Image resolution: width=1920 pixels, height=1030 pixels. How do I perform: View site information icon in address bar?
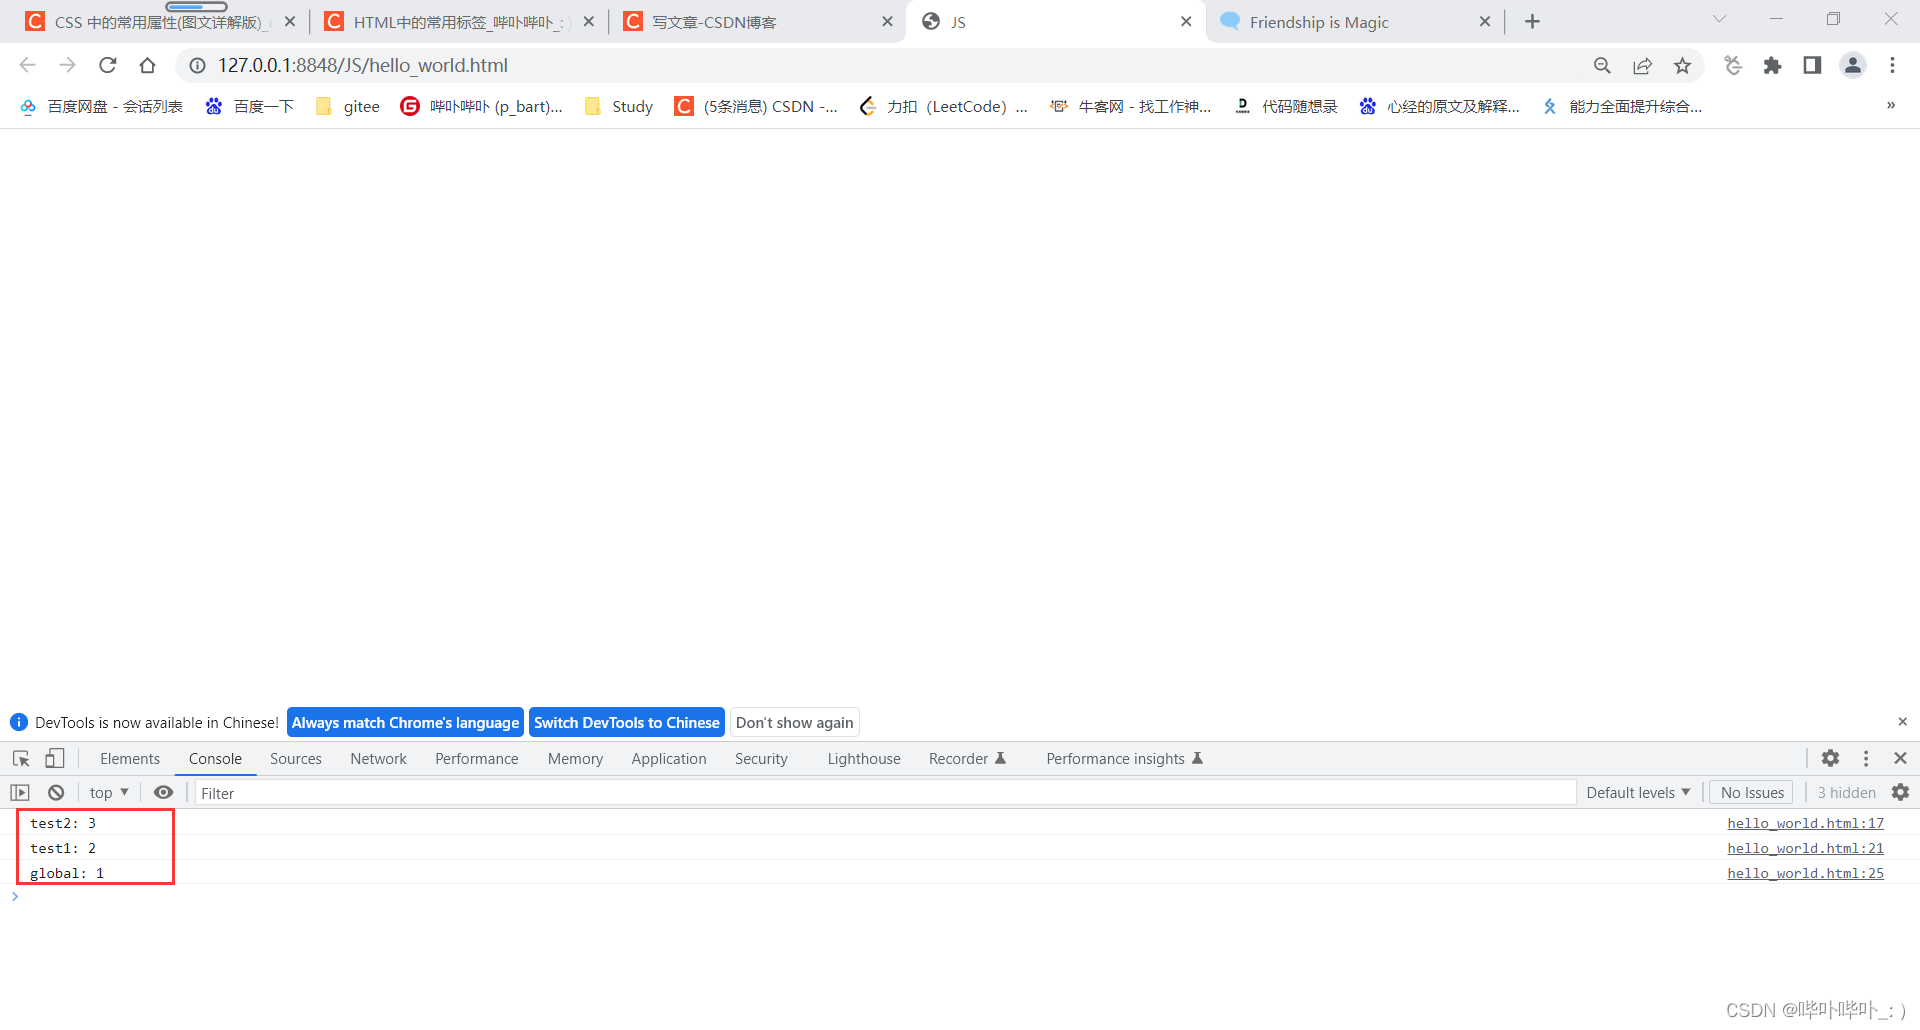[x=198, y=65]
